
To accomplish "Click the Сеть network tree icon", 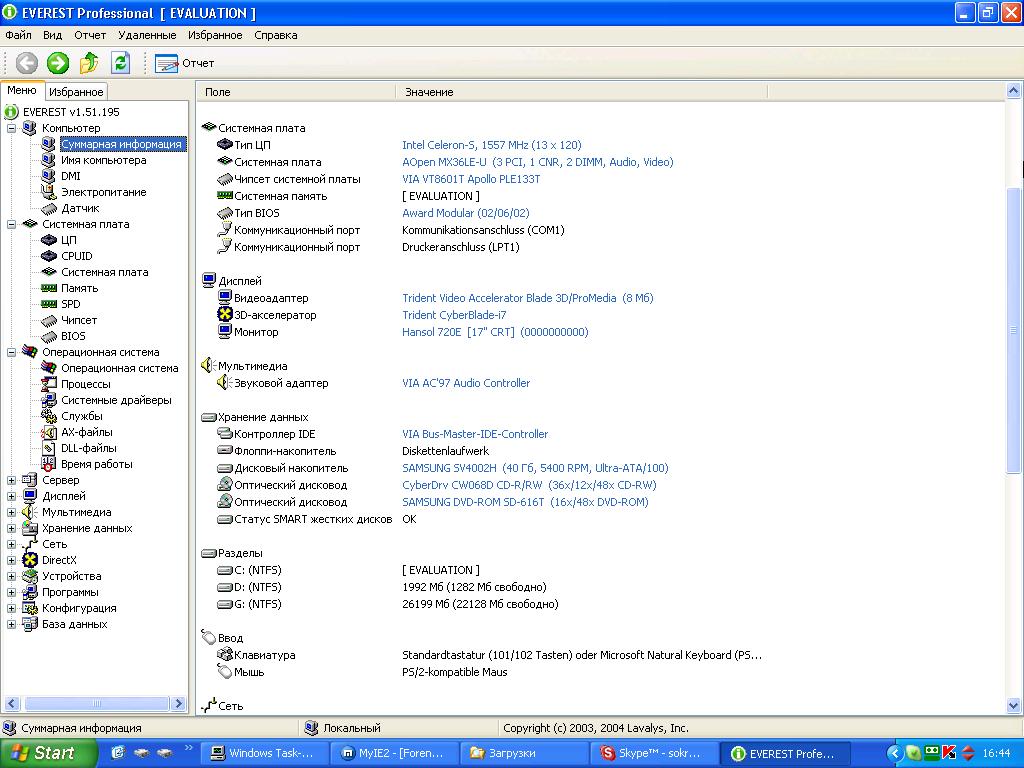I will click(x=29, y=544).
